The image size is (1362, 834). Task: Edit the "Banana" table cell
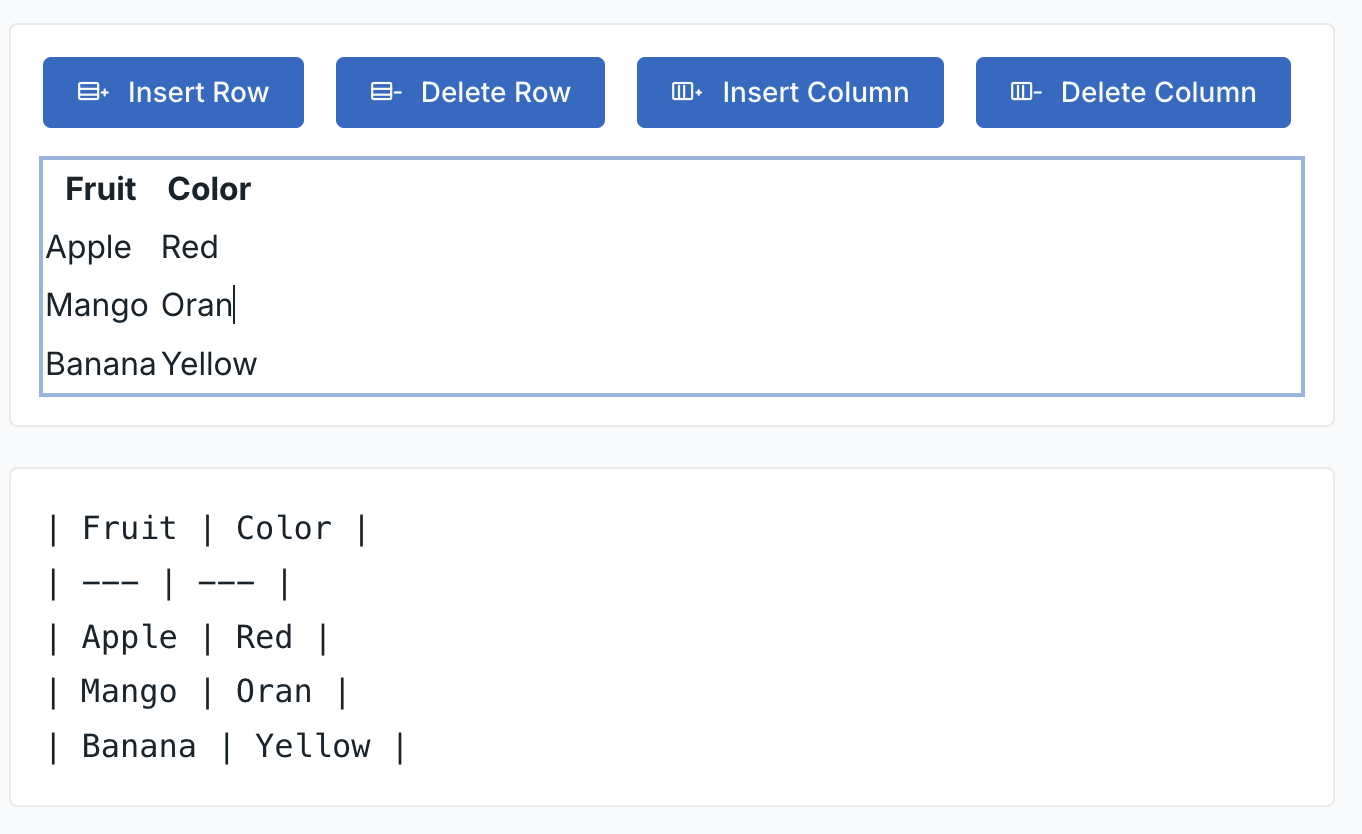pyautogui.click(x=101, y=363)
